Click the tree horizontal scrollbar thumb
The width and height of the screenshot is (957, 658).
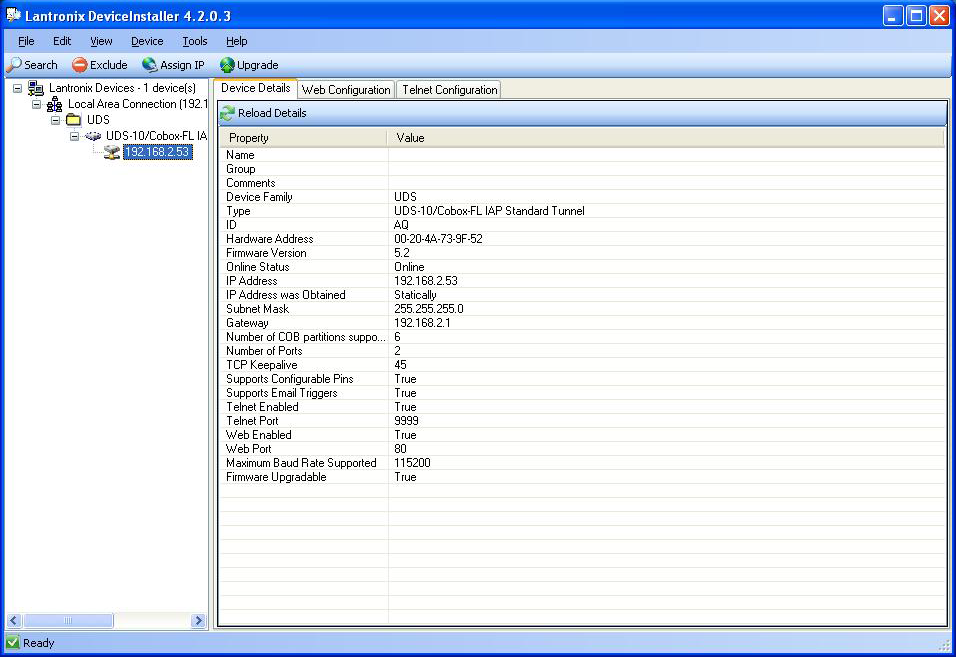coord(68,621)
